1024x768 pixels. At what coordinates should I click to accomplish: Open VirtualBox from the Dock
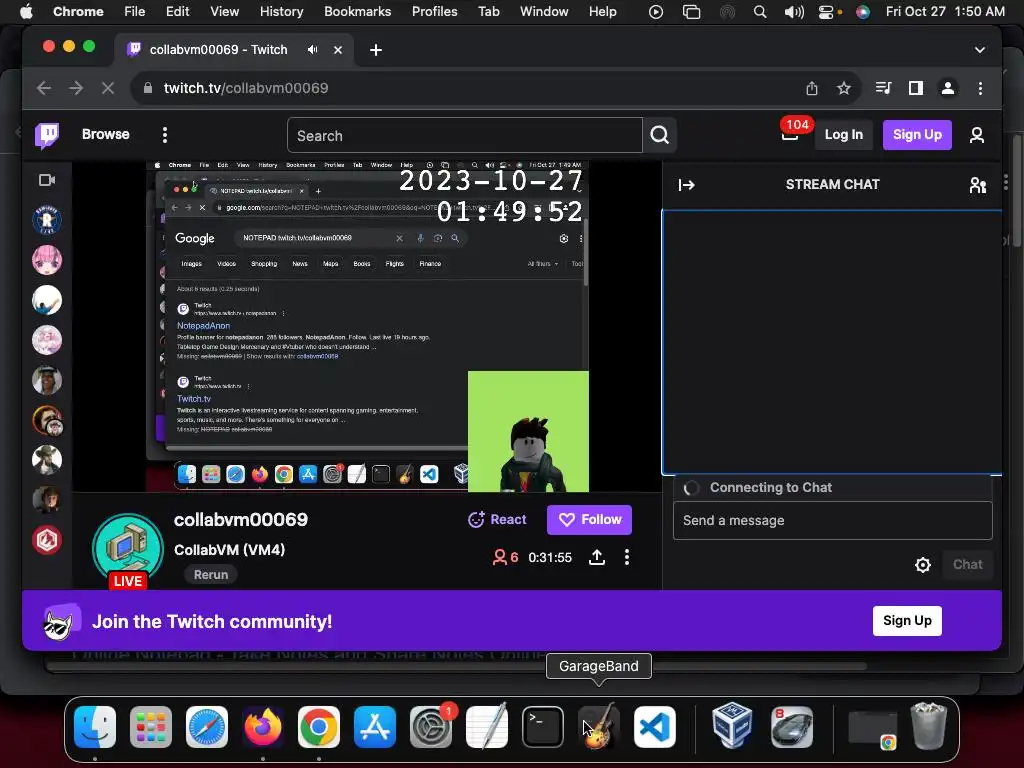click(731, 727)
